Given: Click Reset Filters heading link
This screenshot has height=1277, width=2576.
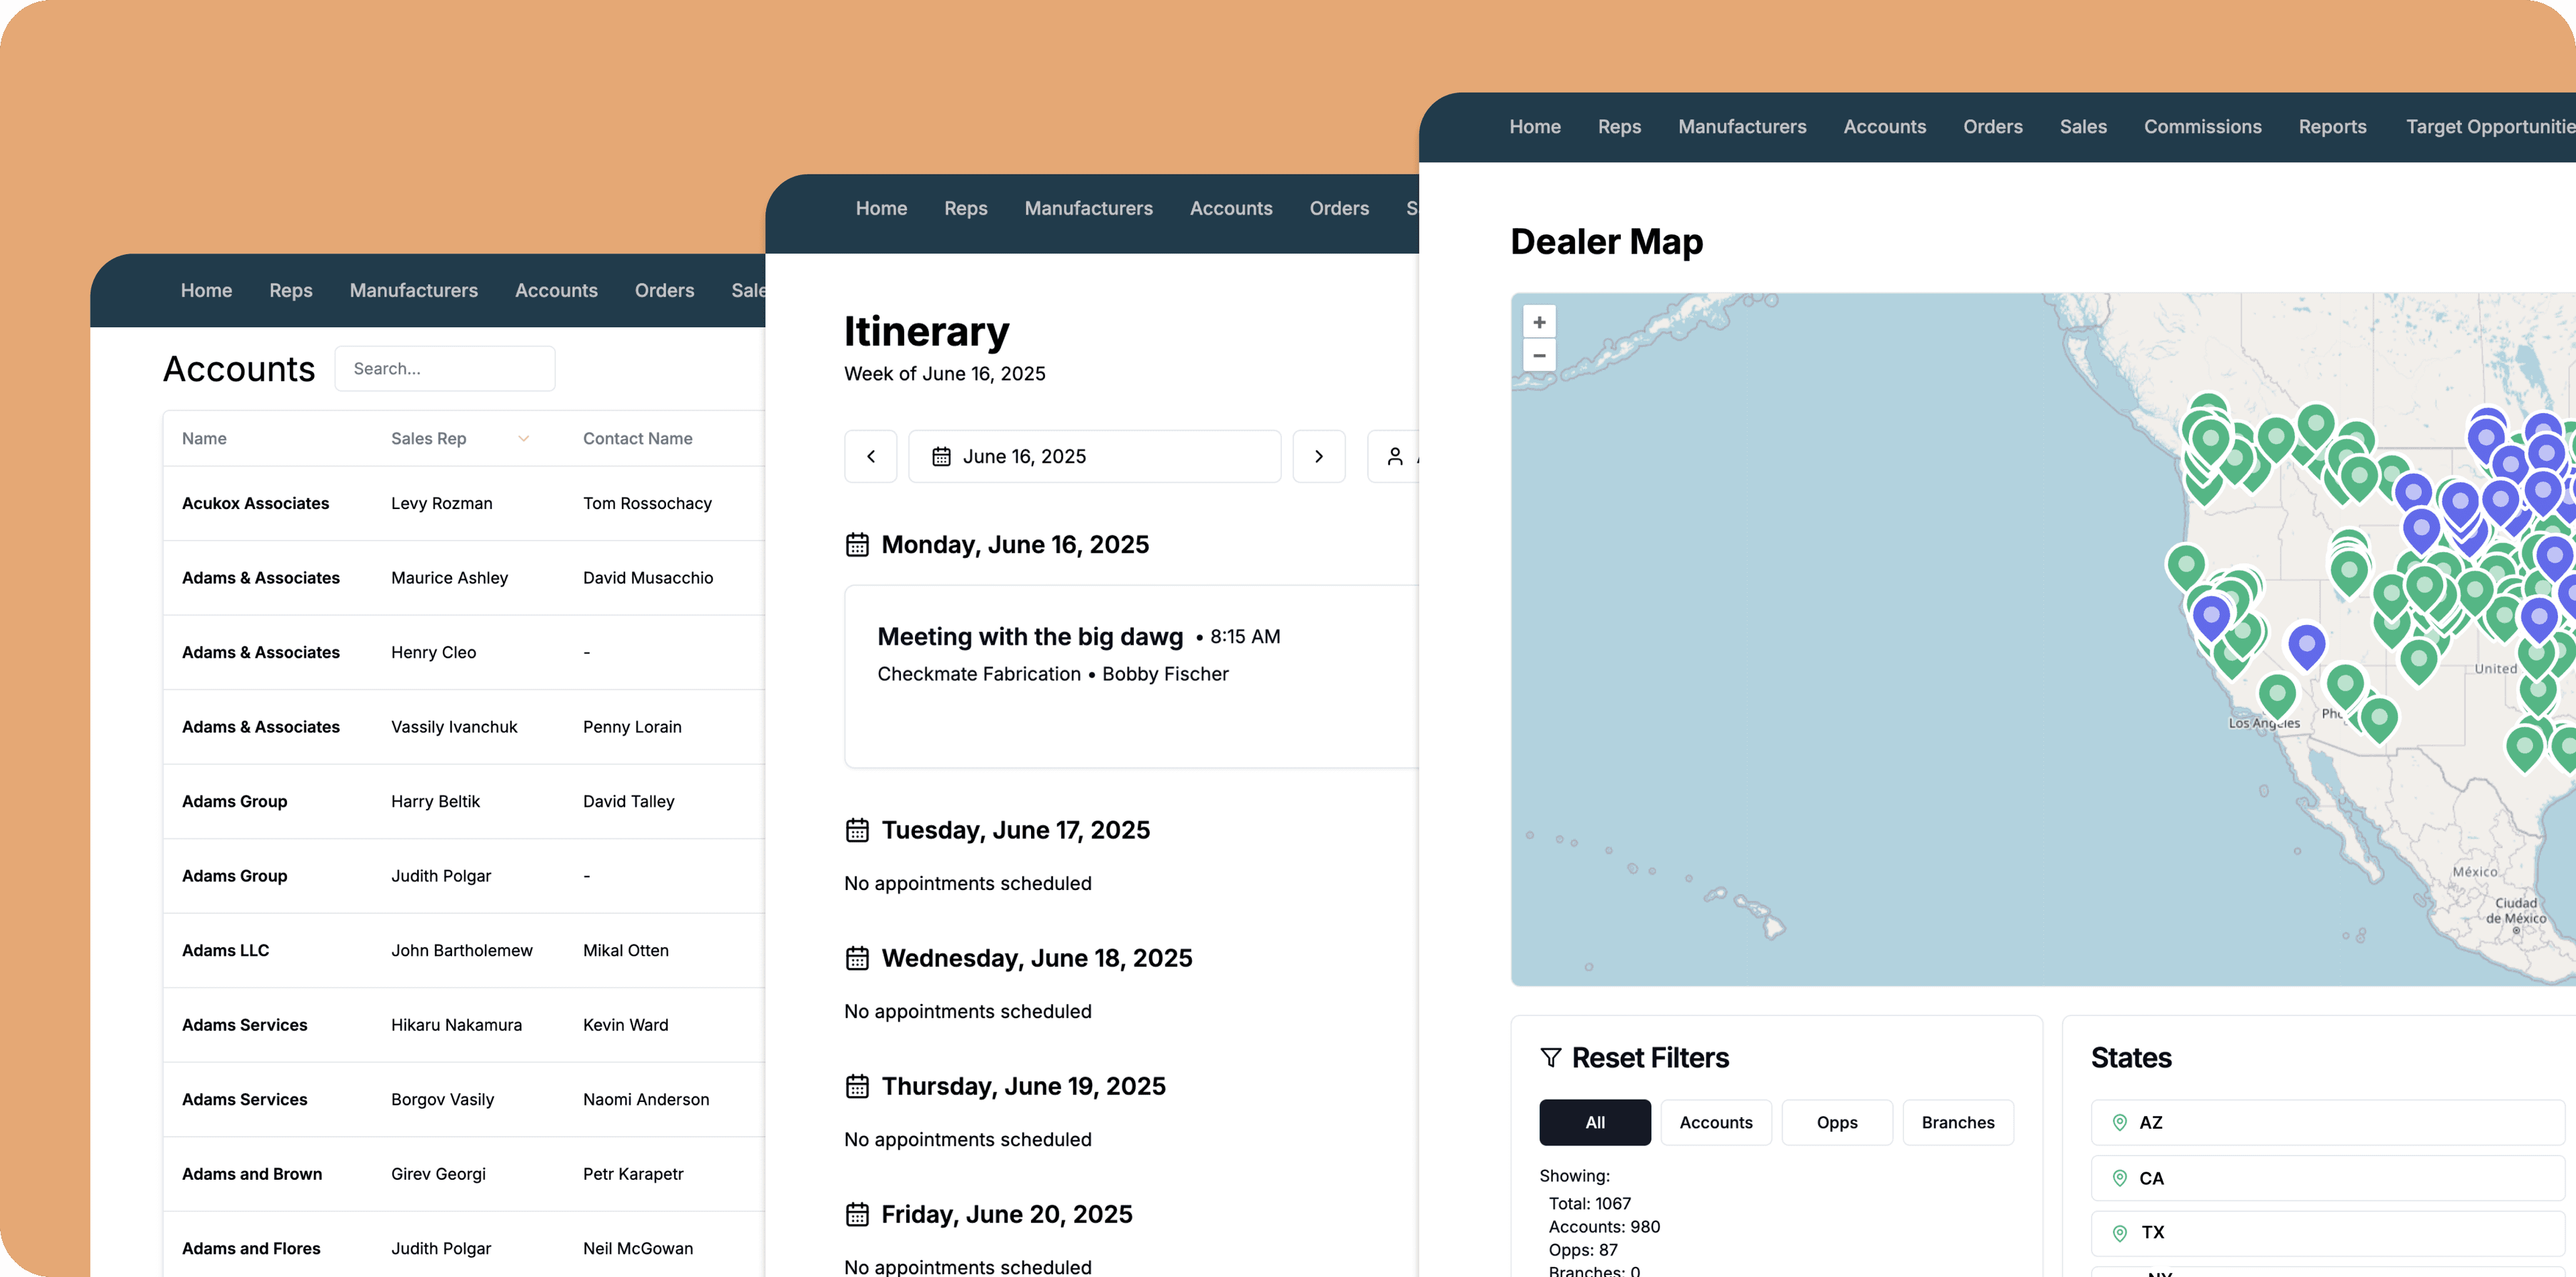Looking at the screenshot, I should click(x=1650, y=1057).
